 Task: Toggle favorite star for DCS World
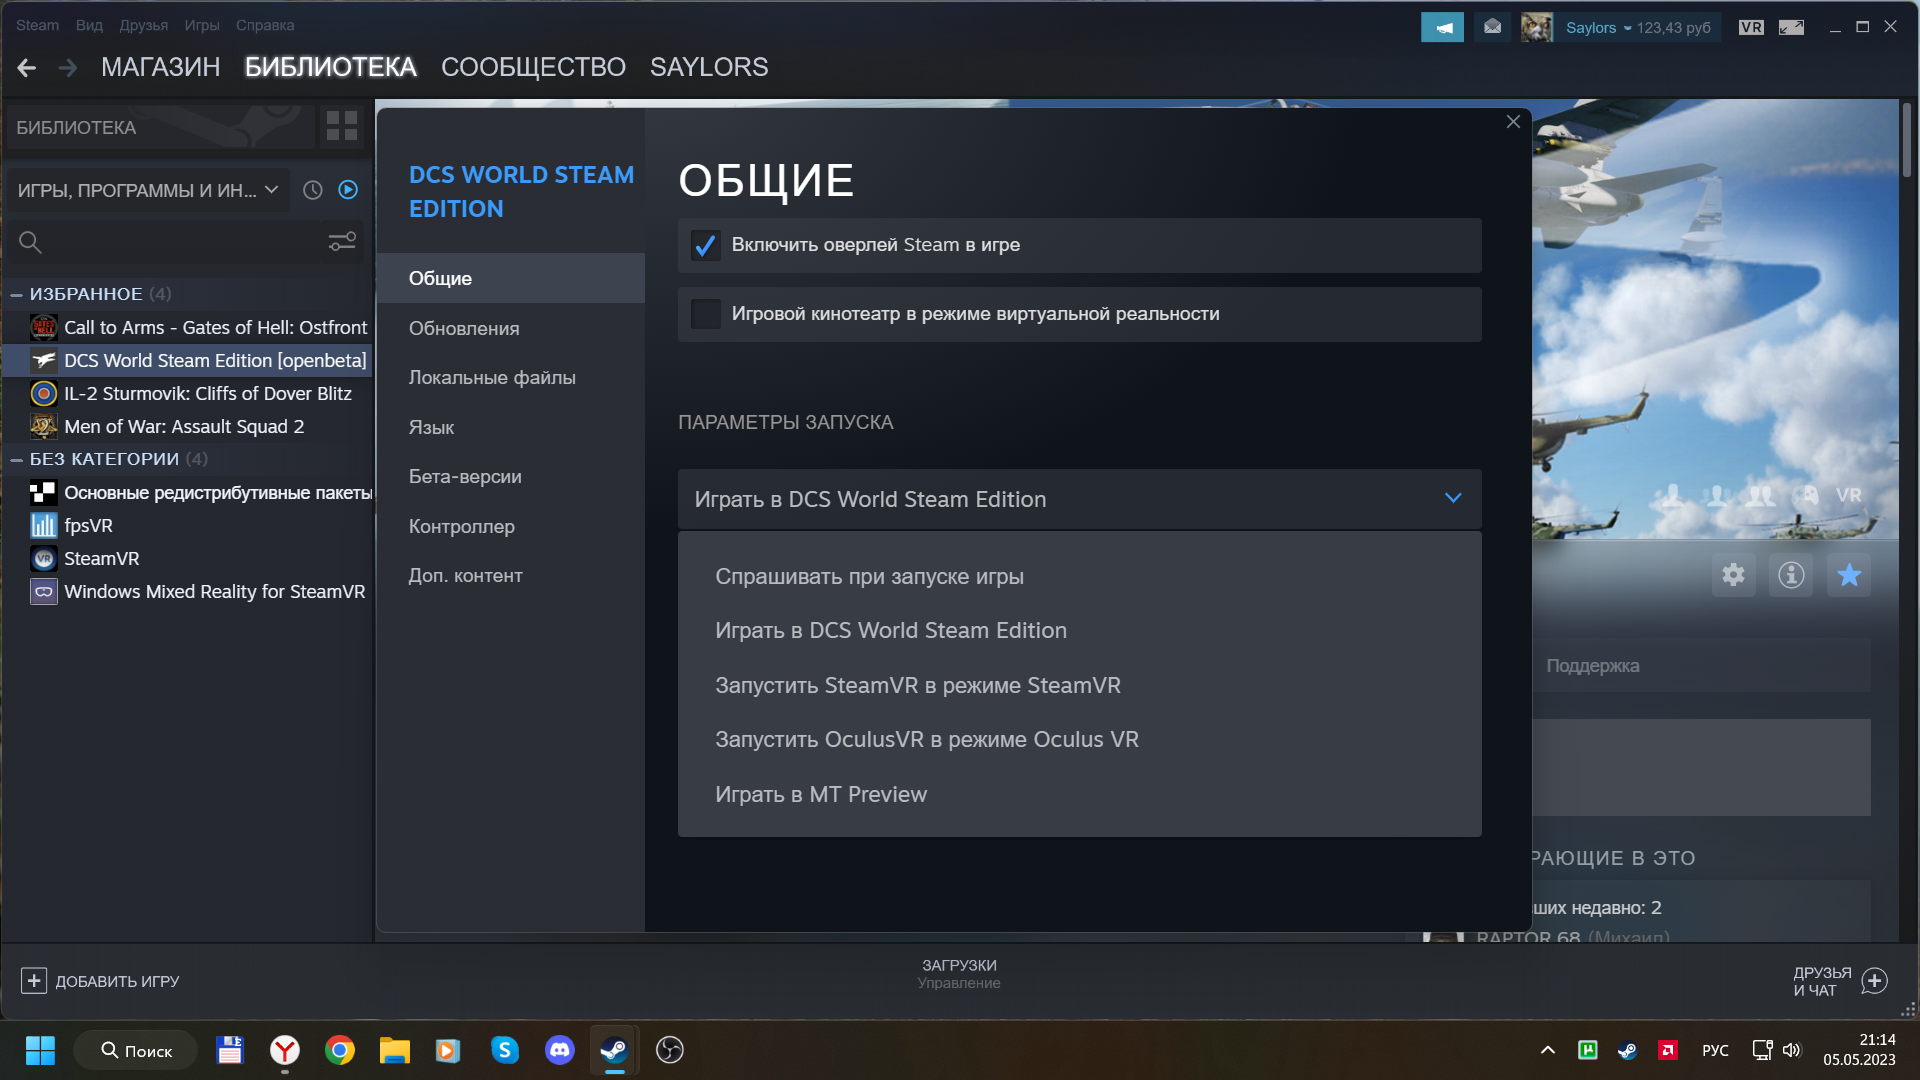(1849, 575)
